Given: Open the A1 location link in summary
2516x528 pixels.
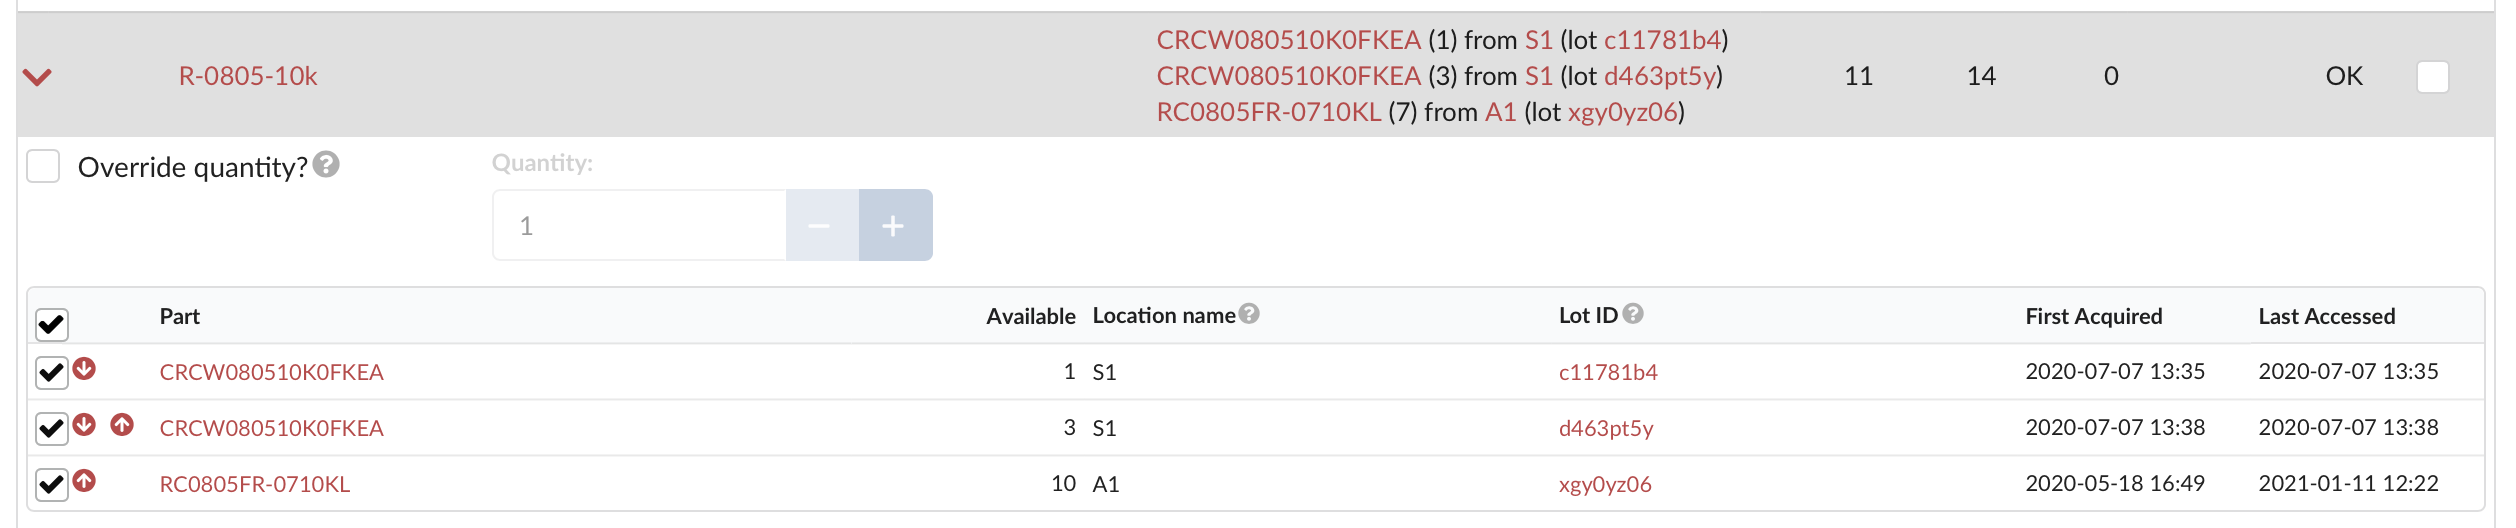Looking at the screenshot, I should click(1500, 112).
